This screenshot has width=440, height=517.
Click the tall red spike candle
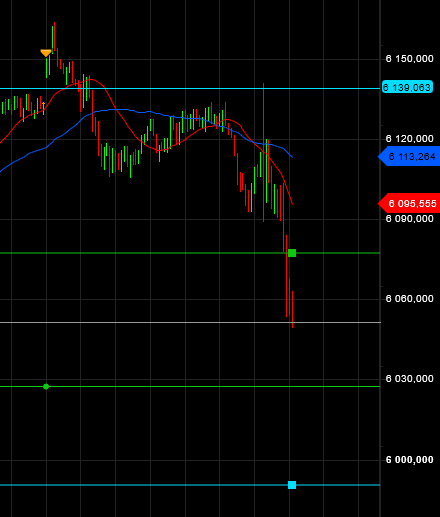pos(263,152)
